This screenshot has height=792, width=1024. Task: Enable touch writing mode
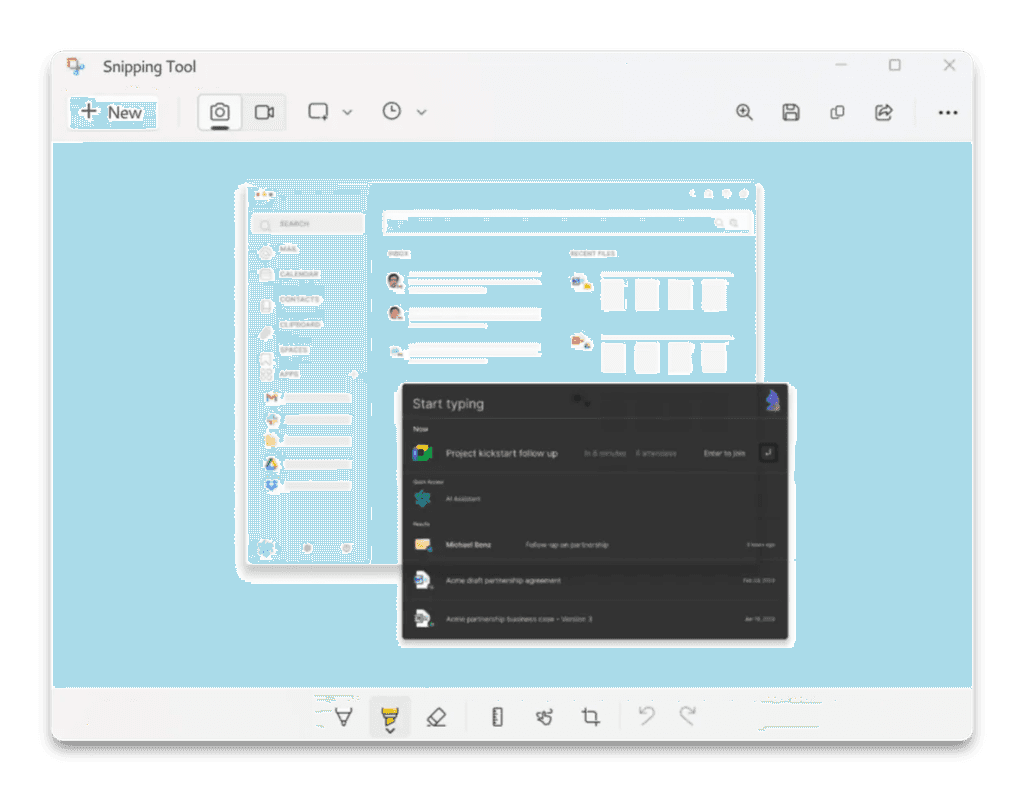click(x=544, y=716)
